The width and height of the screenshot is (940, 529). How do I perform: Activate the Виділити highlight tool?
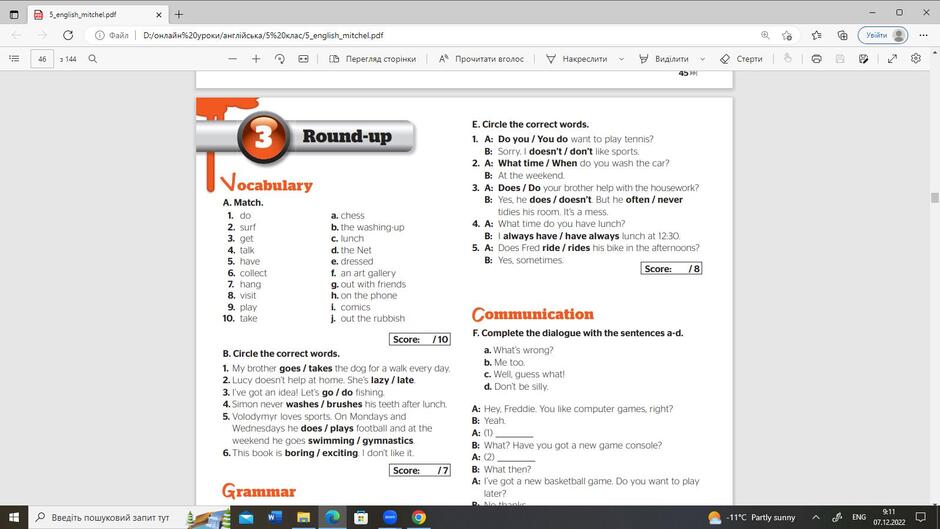(664, 59)
